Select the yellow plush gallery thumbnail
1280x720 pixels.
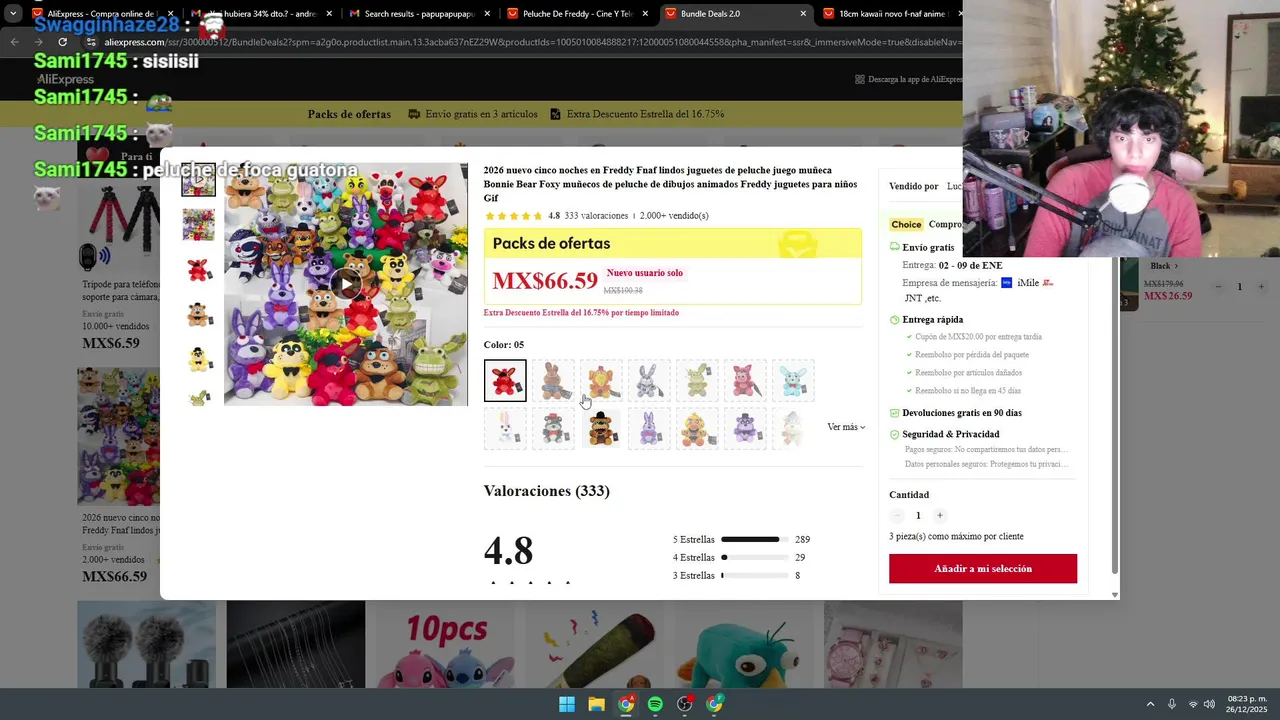pyautogui.click(x=198, y=360)
